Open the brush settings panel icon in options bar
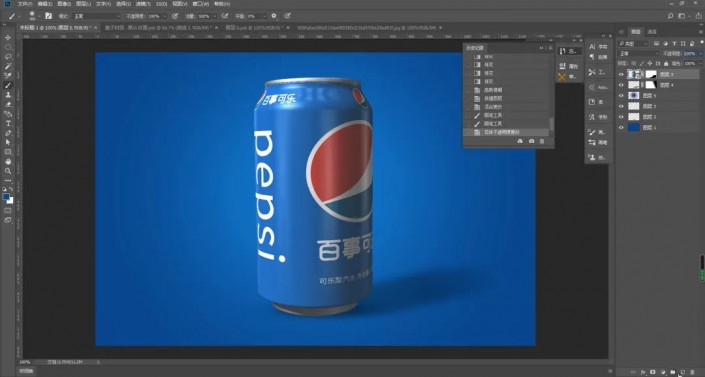The height and width of the screenshot is (377, 705). 49,16
